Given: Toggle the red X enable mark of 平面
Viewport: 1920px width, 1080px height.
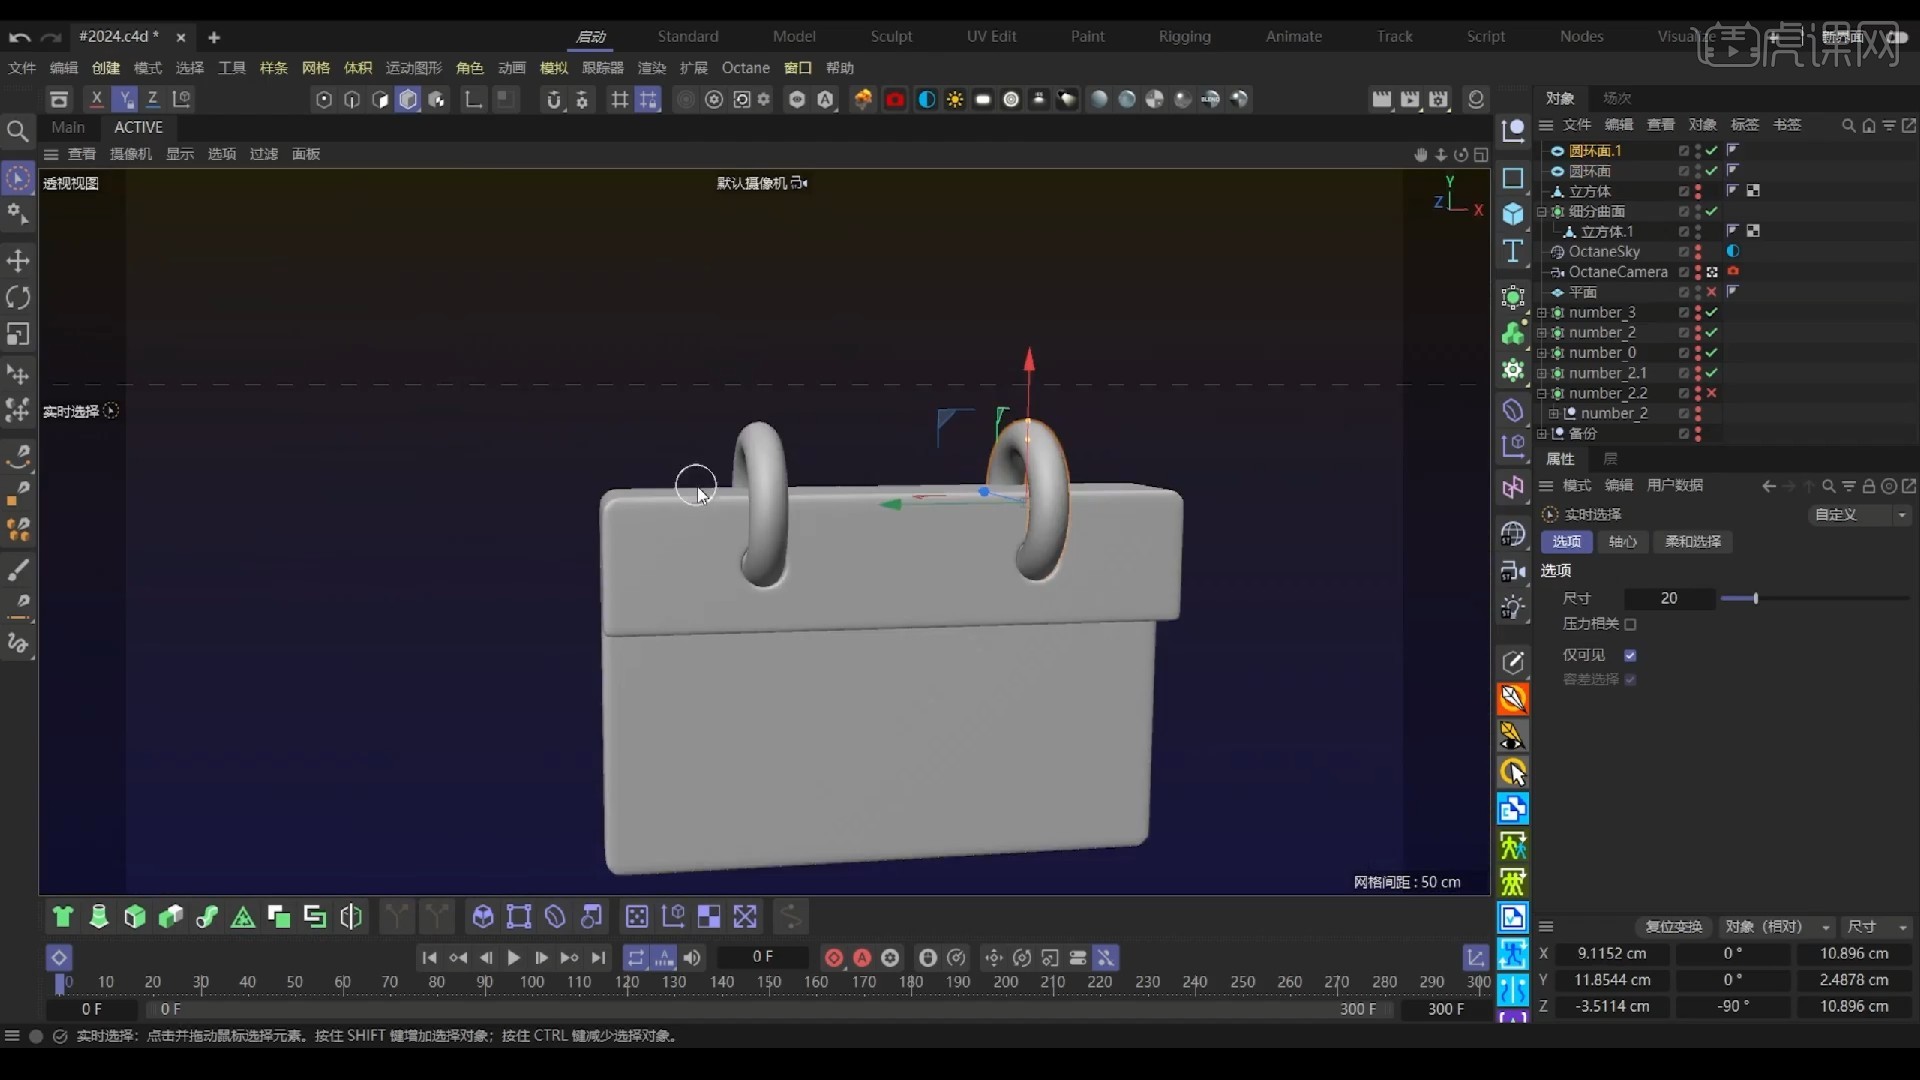Looking at the screenshot, I should click(x=1712, y=292).
